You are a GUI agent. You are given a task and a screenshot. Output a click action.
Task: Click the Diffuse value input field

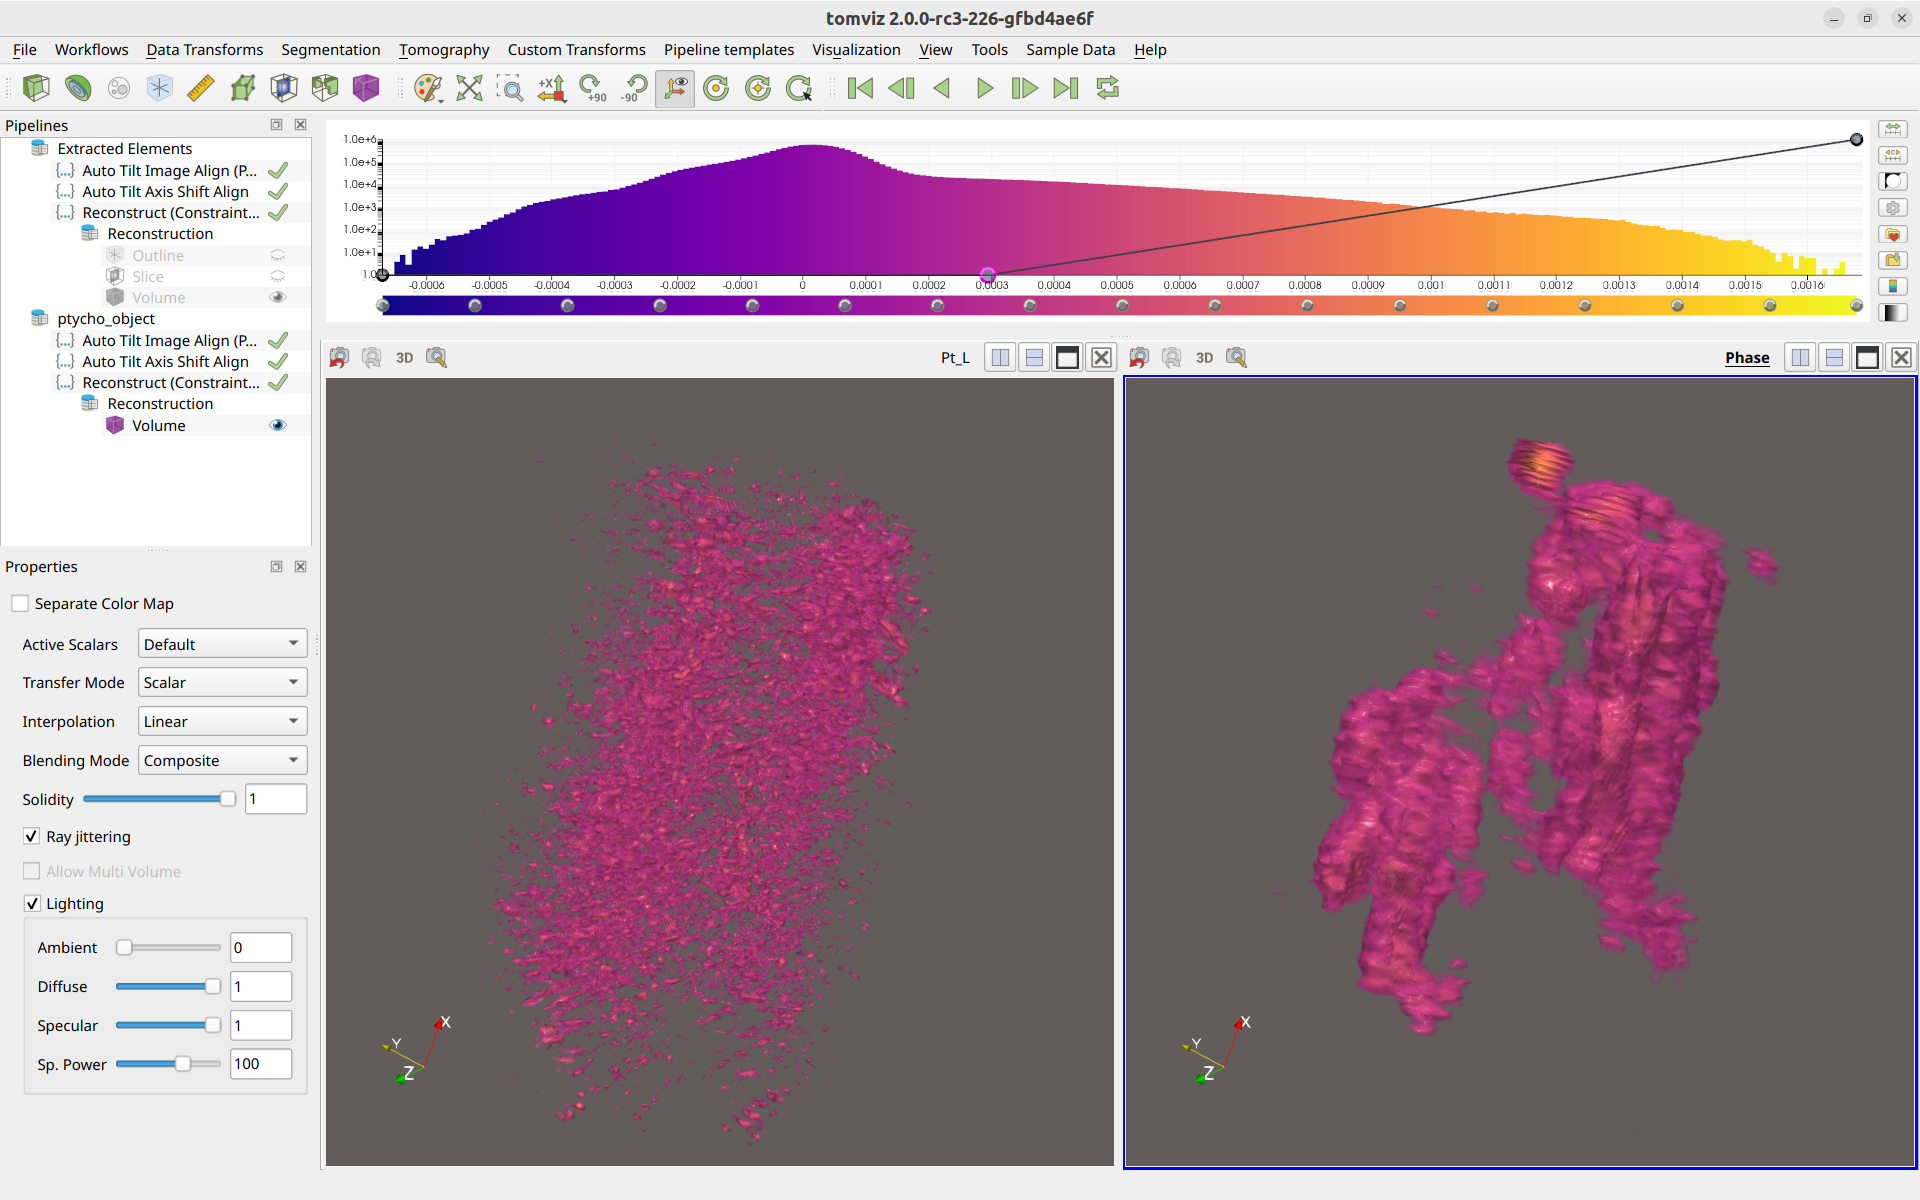point(261,986)
